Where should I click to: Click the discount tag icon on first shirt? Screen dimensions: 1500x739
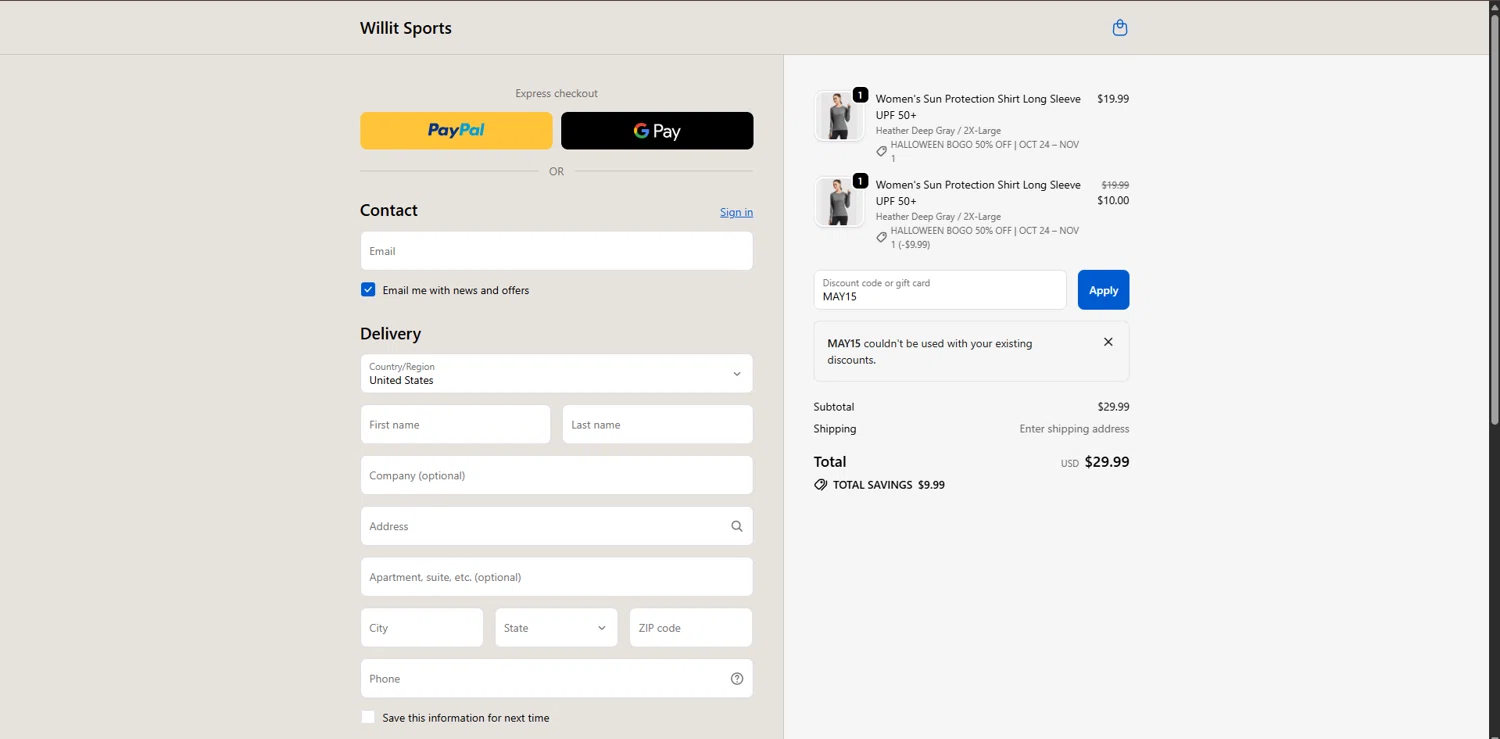click(x=881, y=151)
